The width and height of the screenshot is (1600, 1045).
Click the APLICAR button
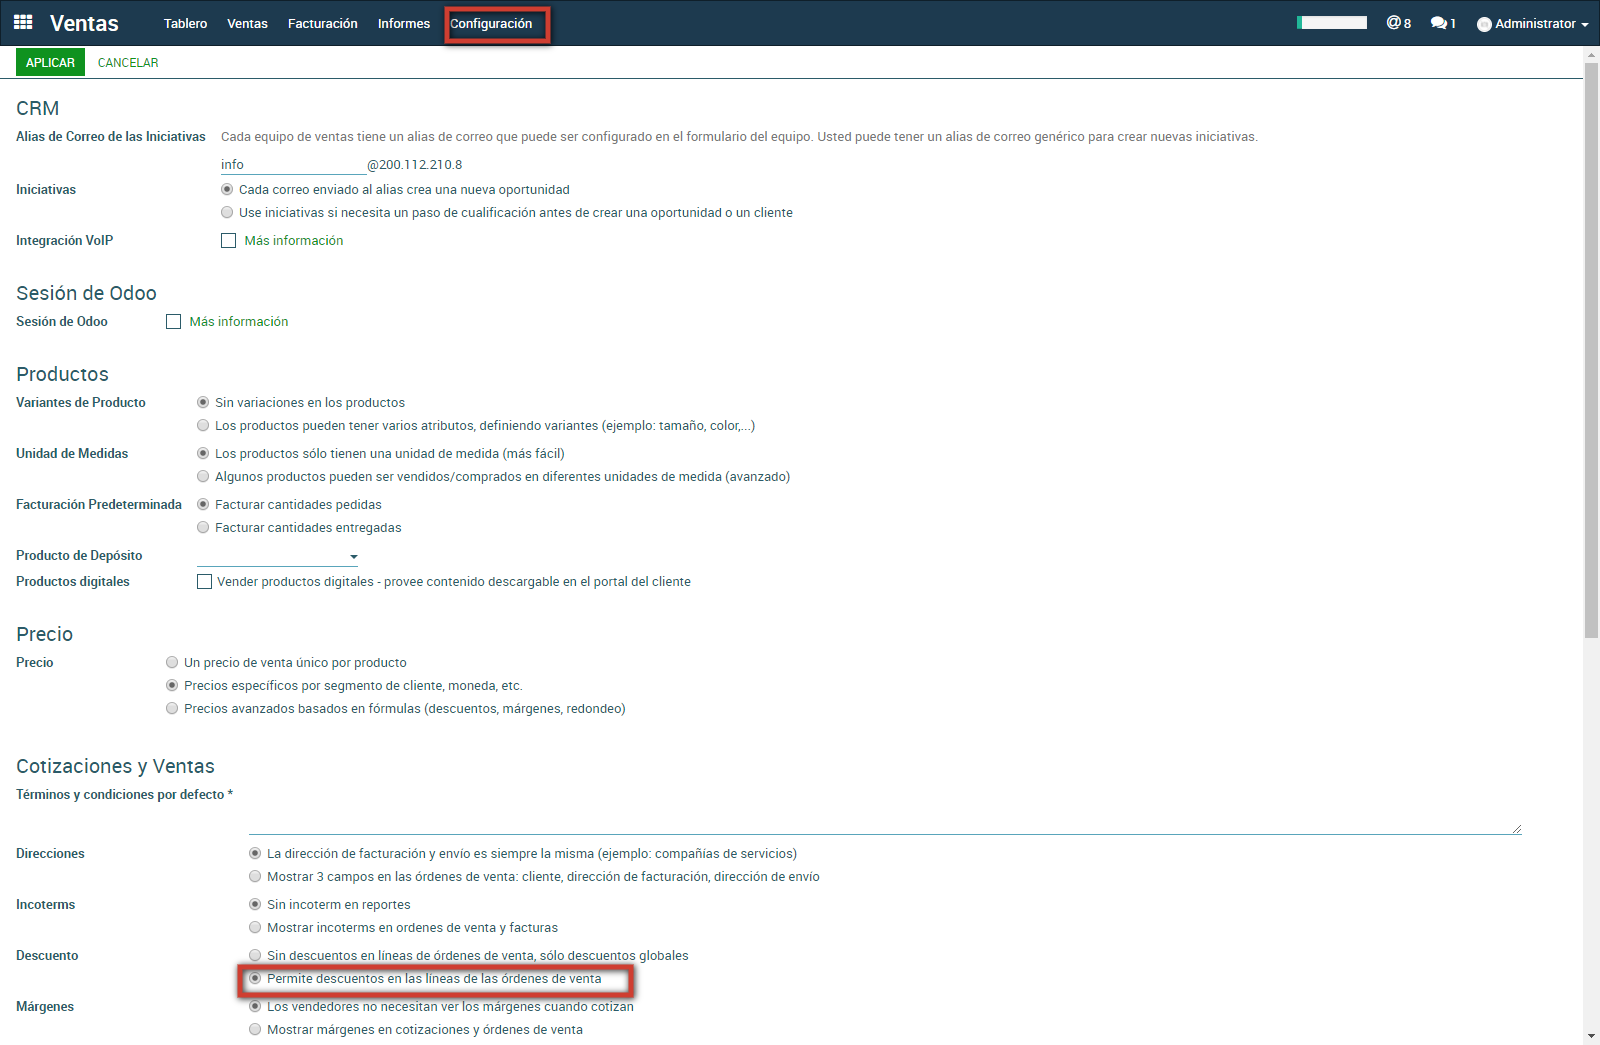50,63
